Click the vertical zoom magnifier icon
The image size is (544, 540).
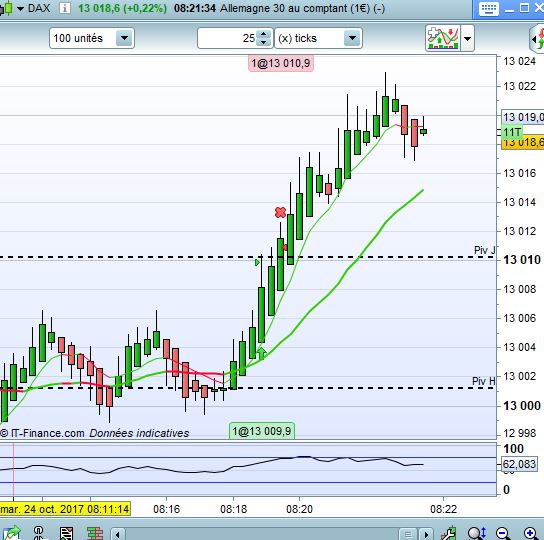coord(477,533)
